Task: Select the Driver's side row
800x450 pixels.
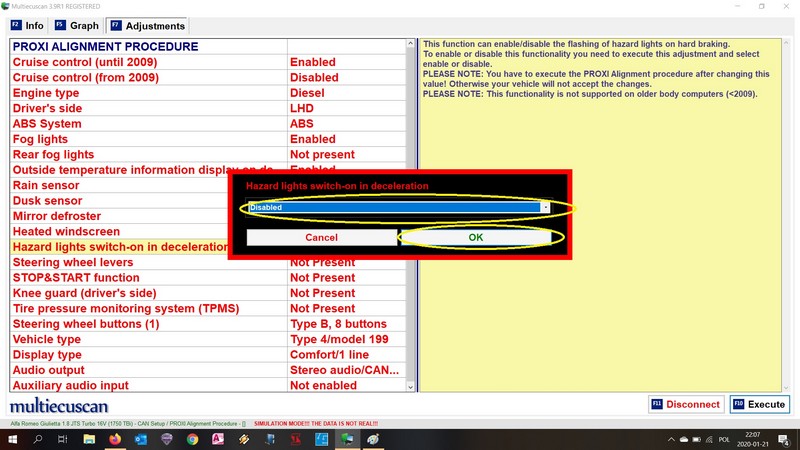Action: [208, 108]
